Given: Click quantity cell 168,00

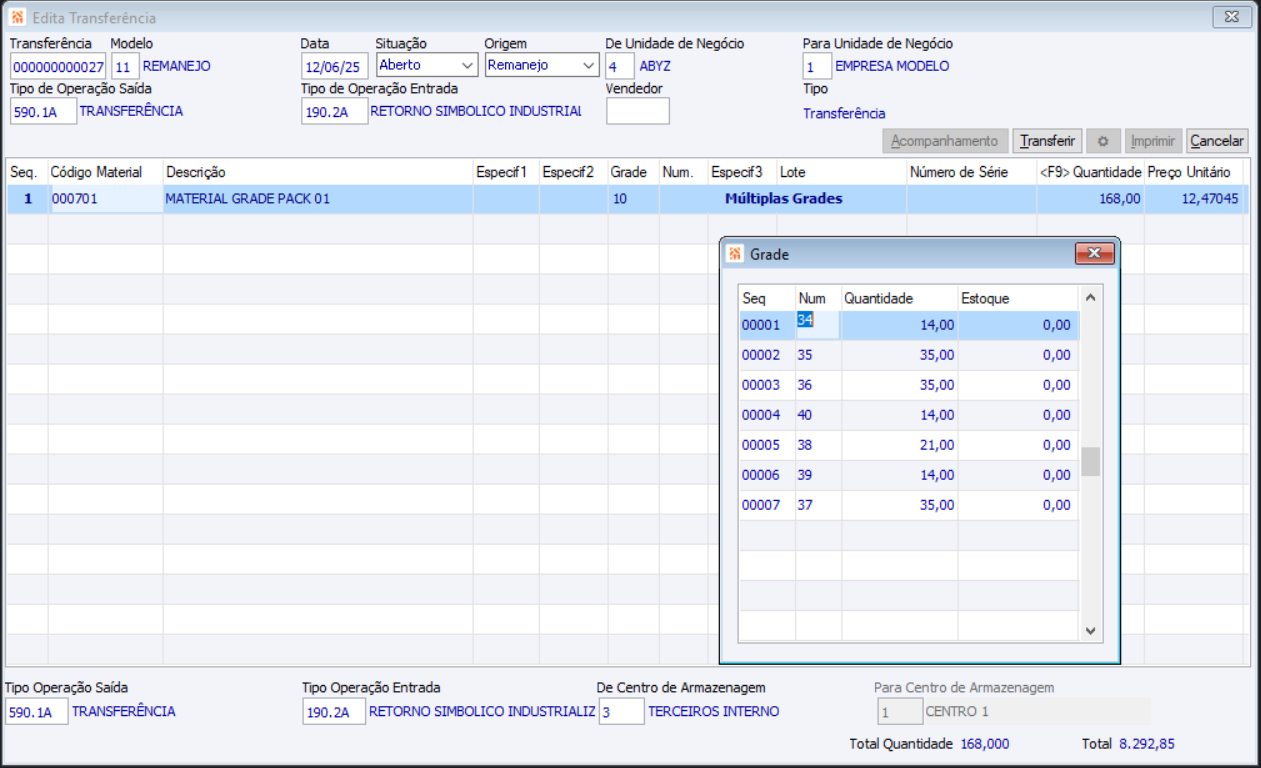Looking at the screenshot, I should tap(1090, 199).
